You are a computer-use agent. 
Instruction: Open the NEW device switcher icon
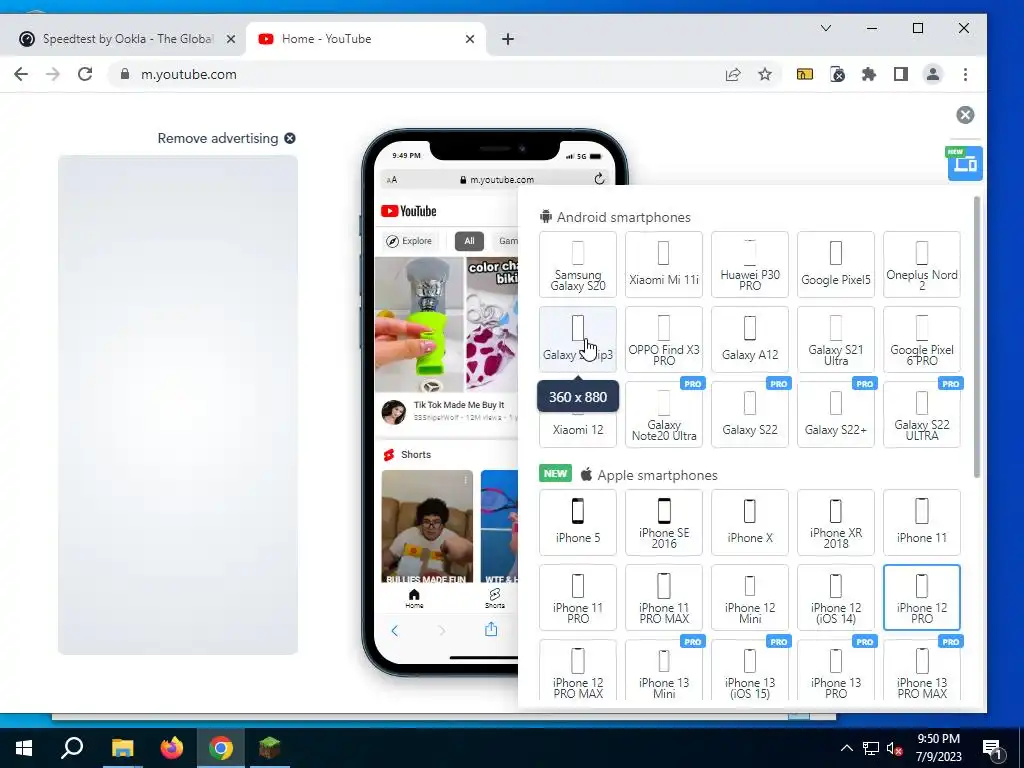coord(965,163)
